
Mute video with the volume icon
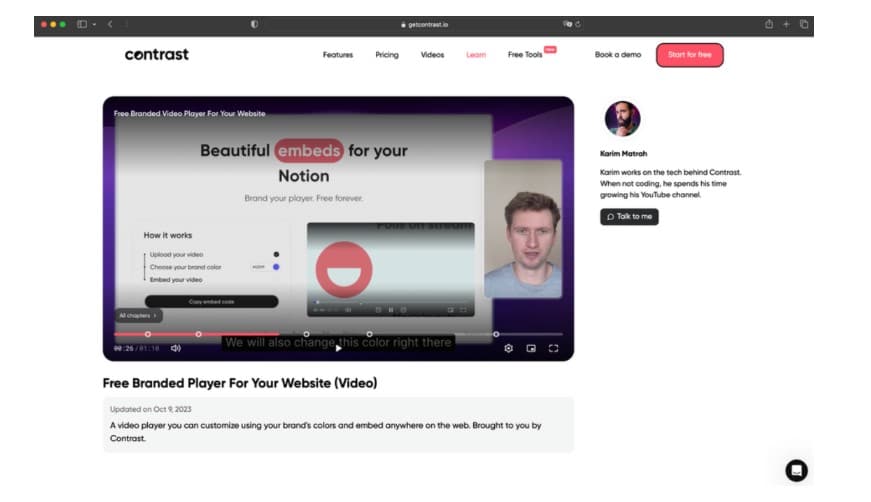[176, 348]
